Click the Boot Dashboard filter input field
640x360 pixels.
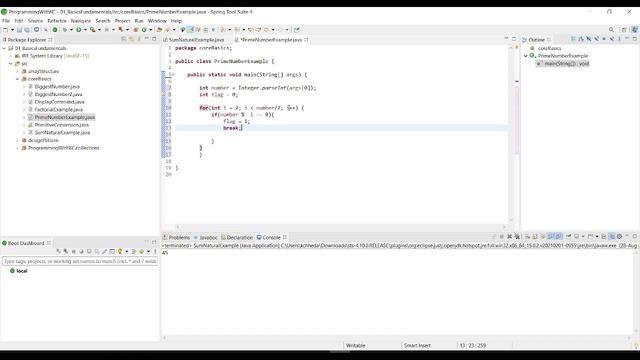[x=80, y=261]
